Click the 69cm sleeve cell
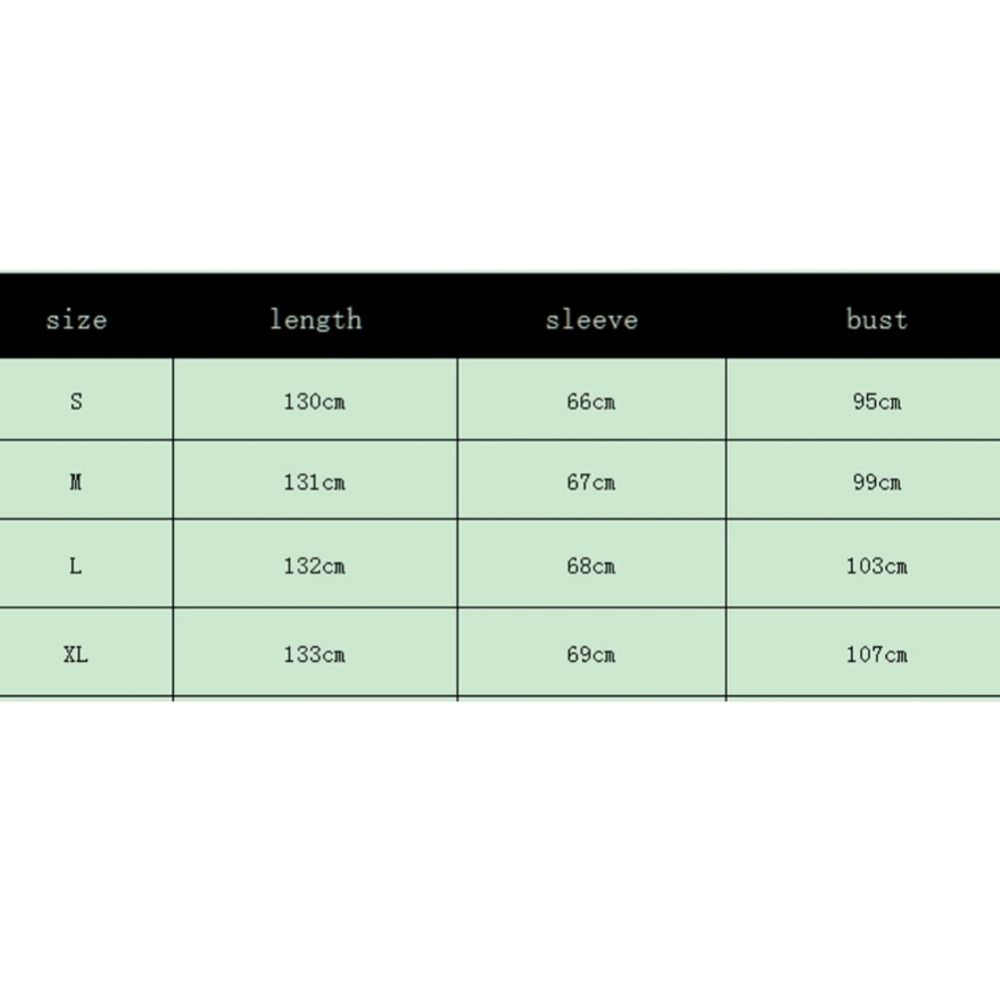1000x999 pixels. pos(591,654)
